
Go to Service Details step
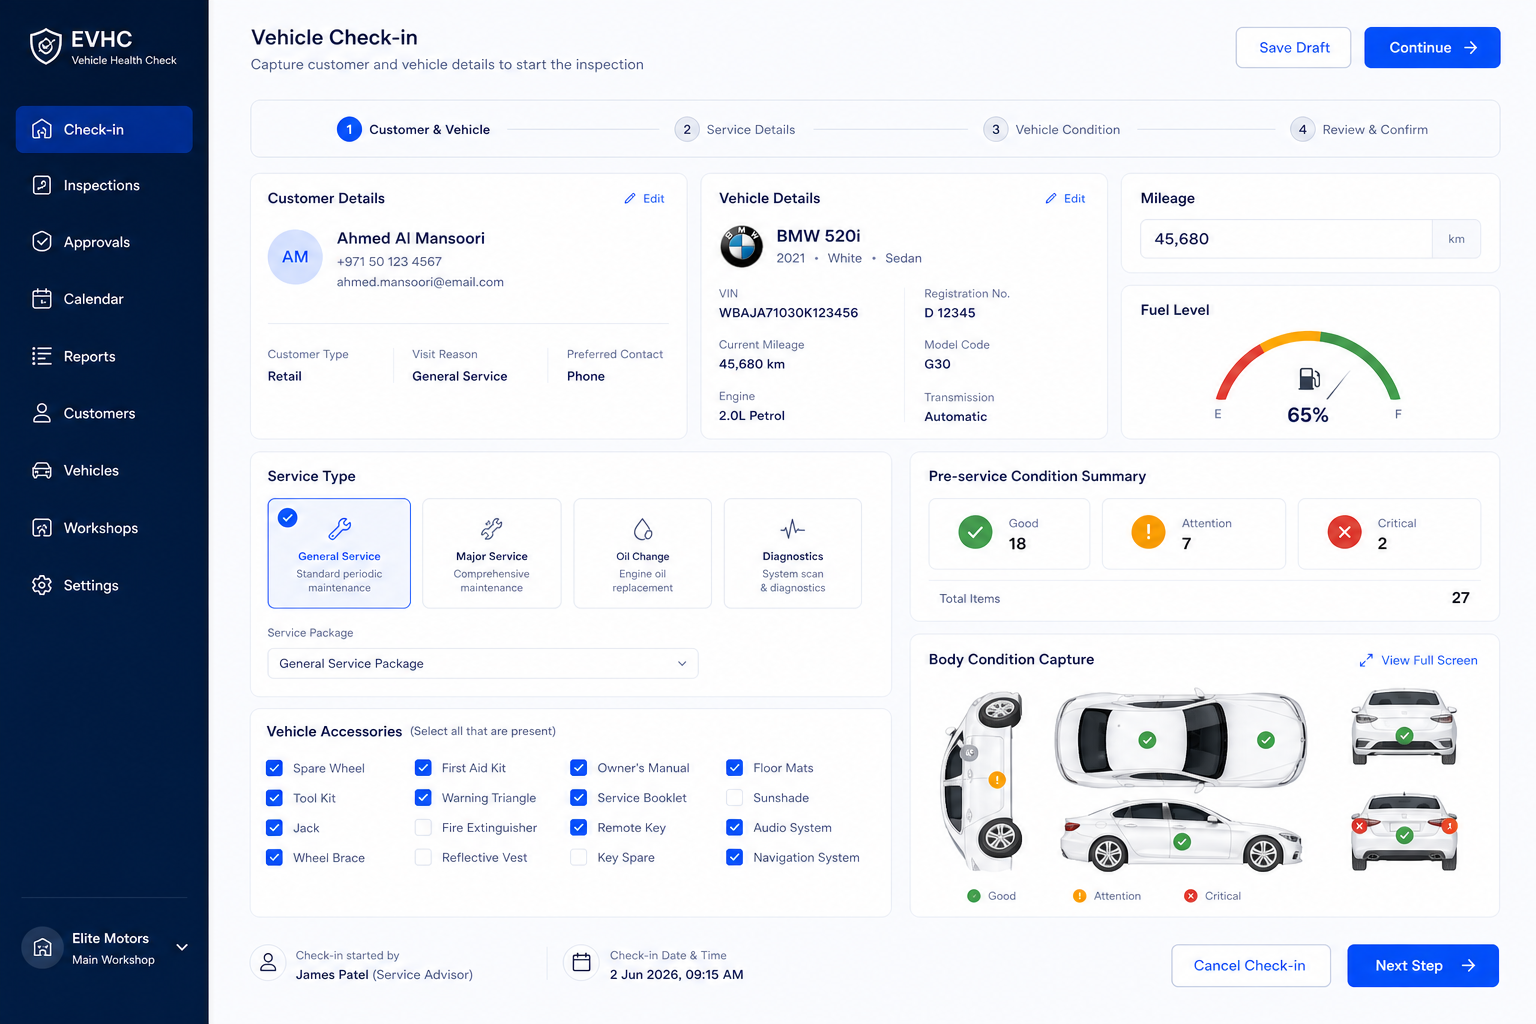tap(735, 130)
